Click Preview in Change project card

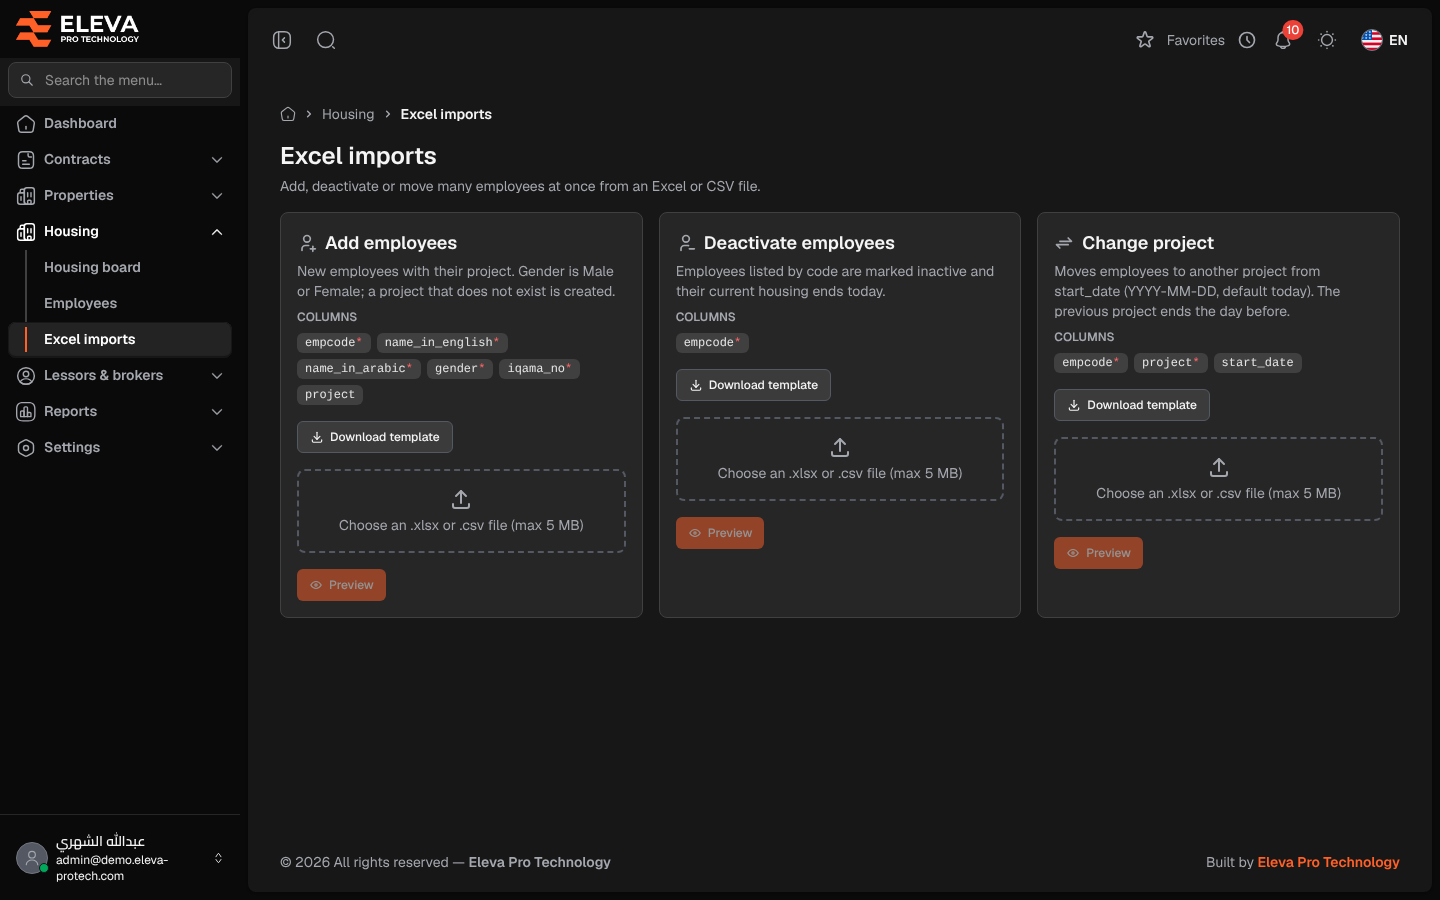pos(1098,553)
